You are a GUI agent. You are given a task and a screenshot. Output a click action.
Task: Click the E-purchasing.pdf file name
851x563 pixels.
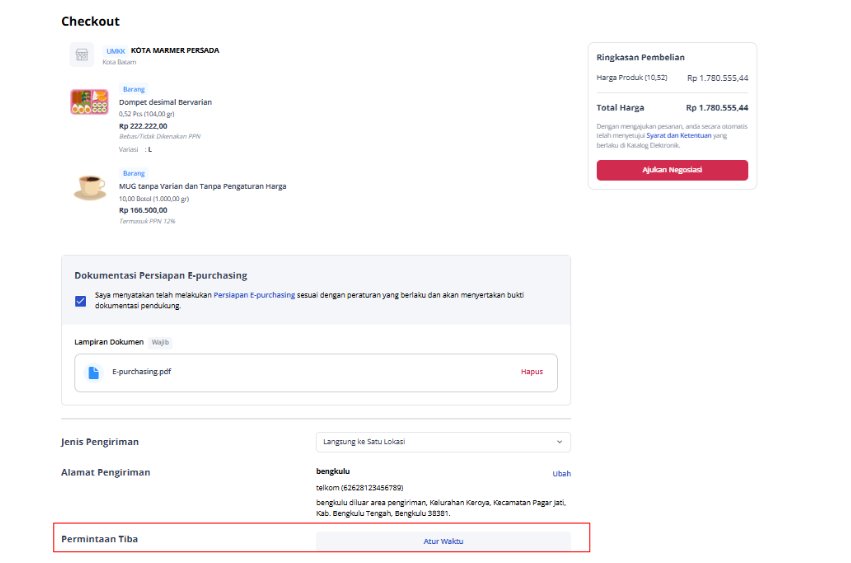[142, 371]
